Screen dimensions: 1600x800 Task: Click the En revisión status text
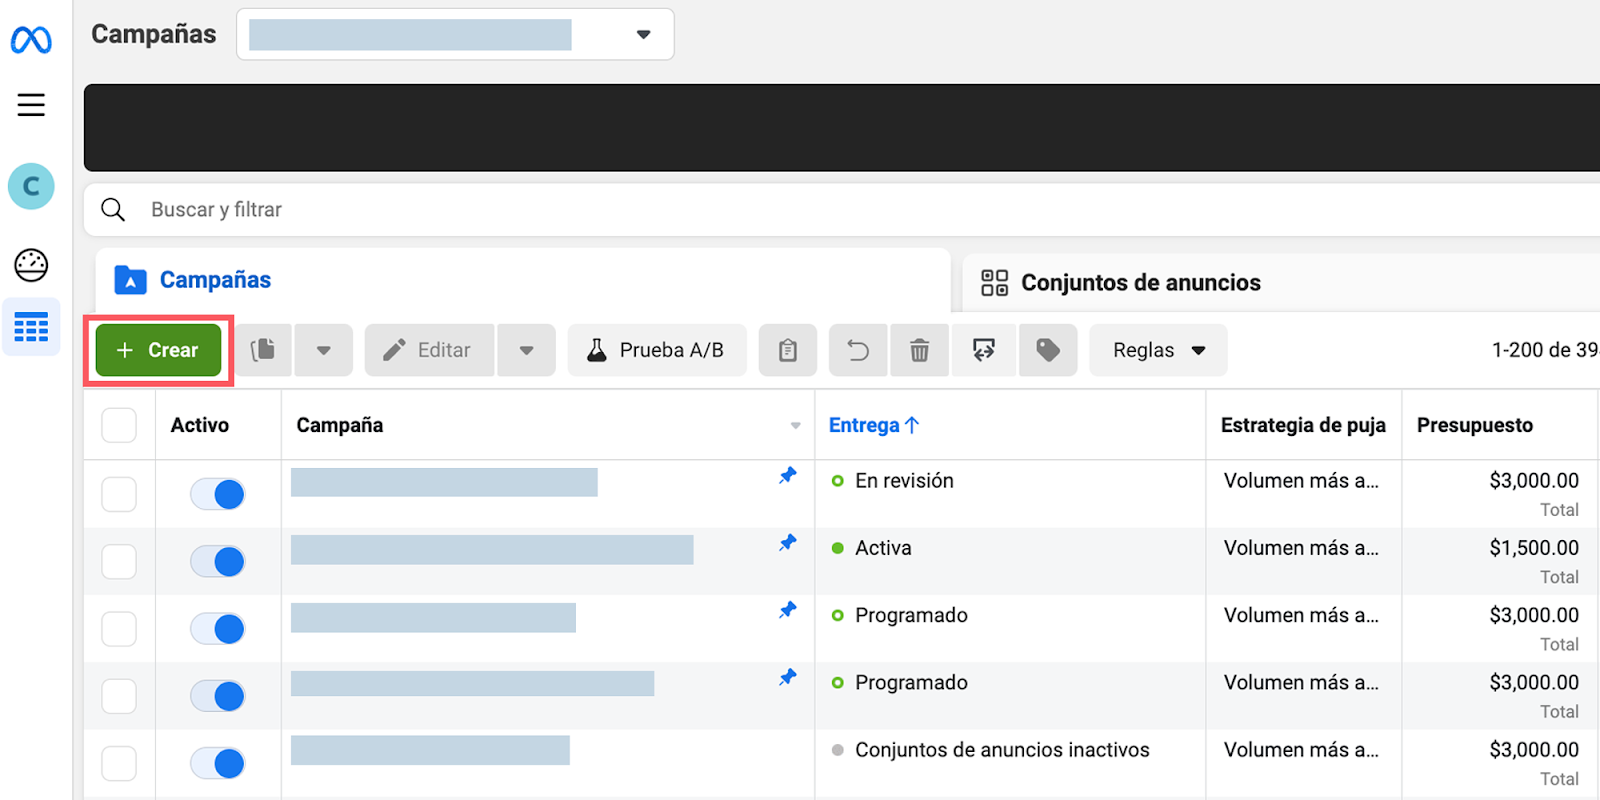coord(904,481)
